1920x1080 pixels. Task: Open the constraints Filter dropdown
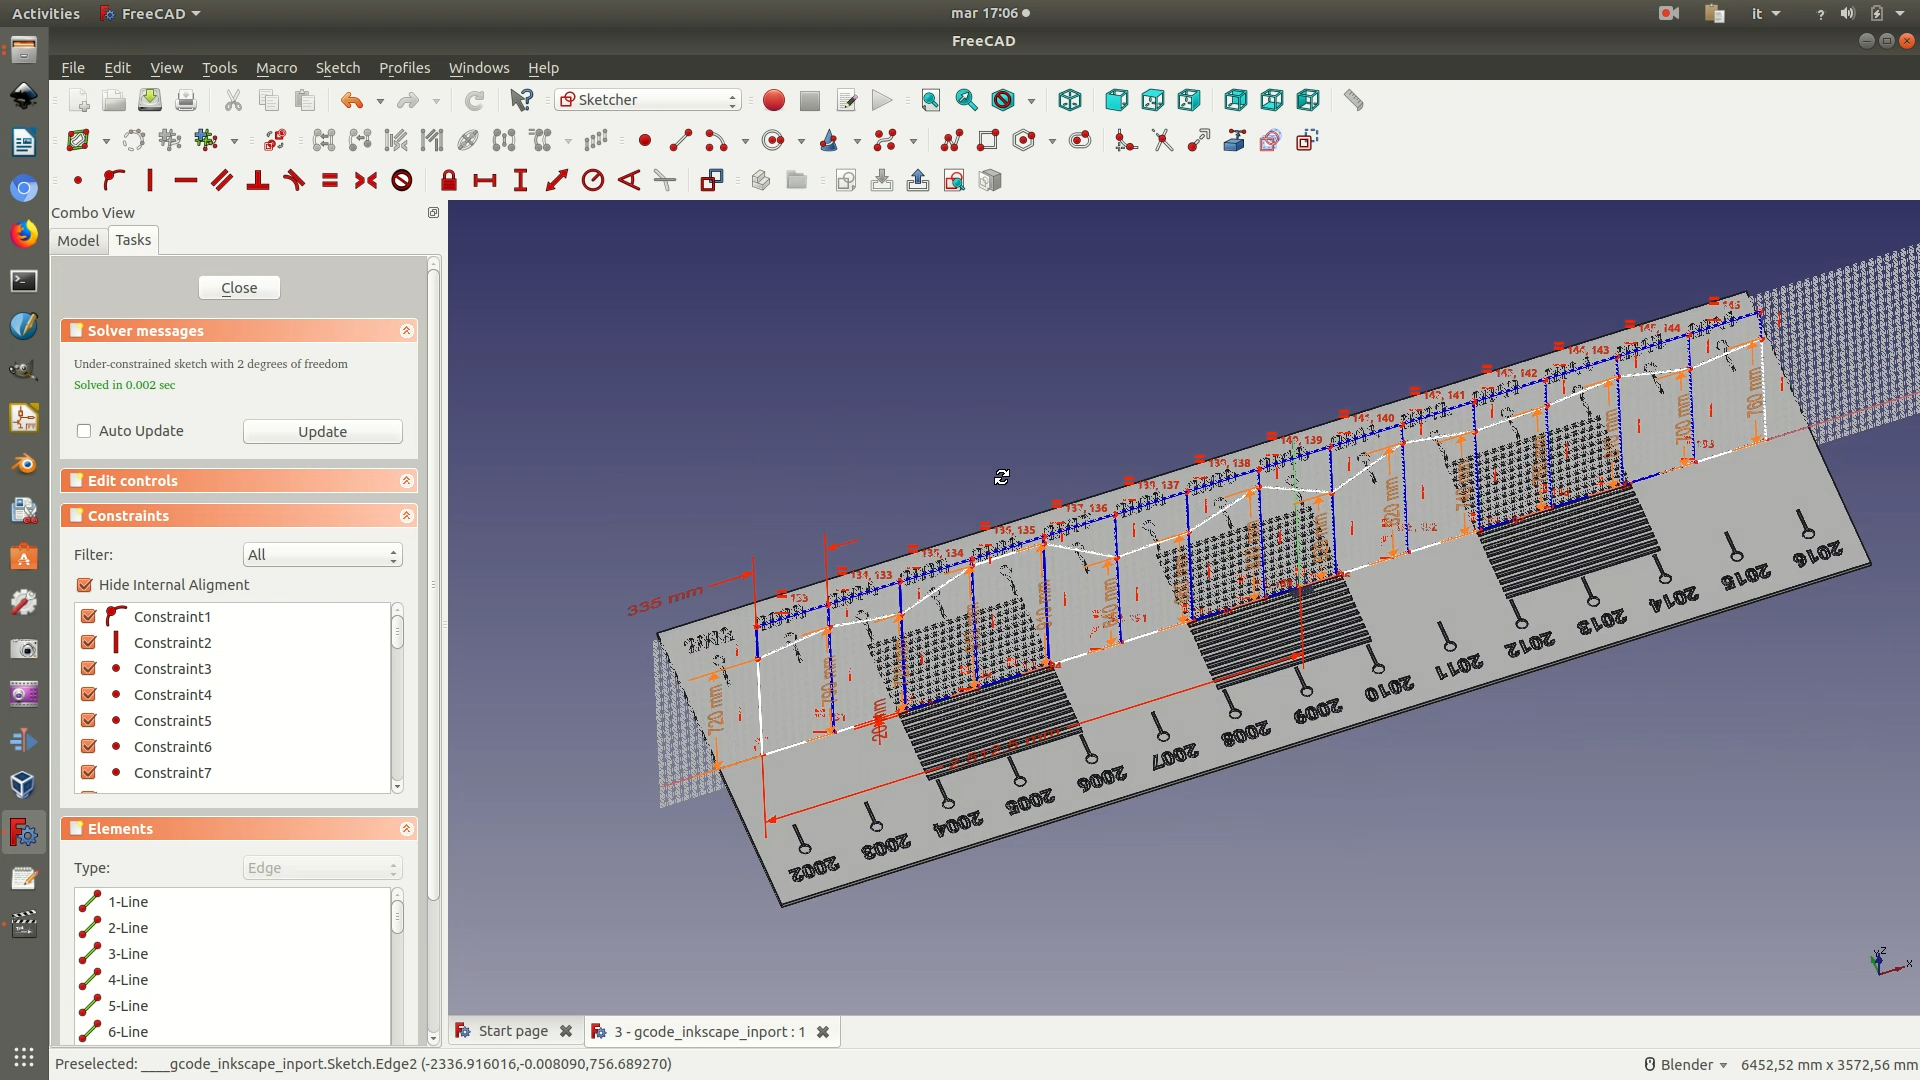click(x=322, y=555)
